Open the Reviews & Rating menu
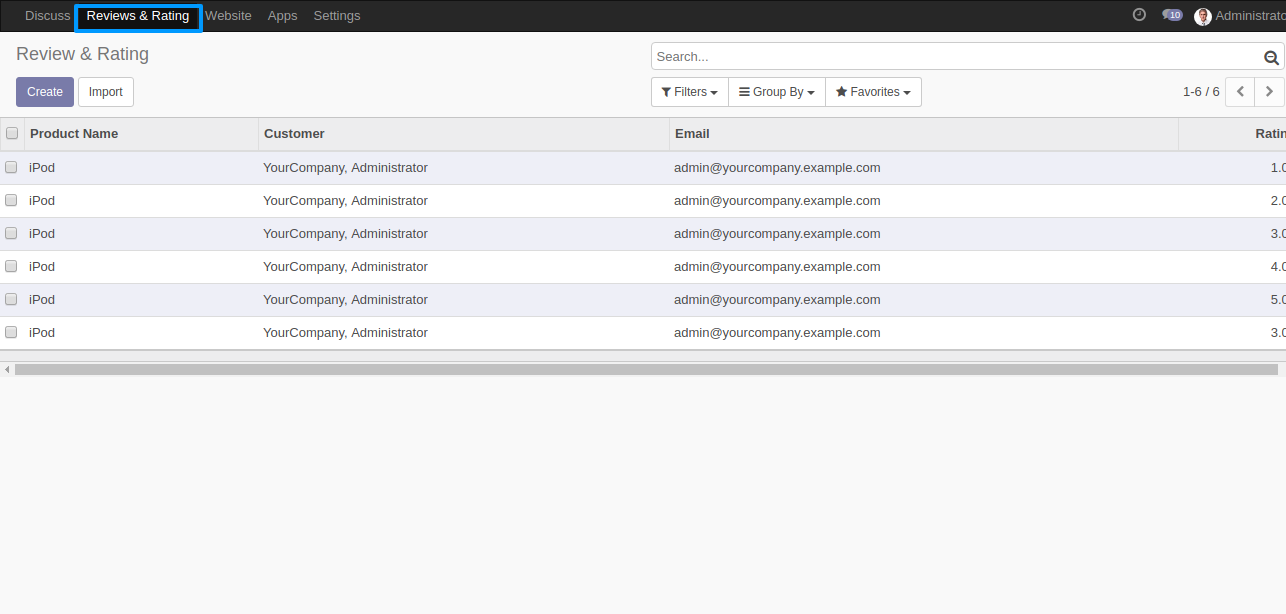 [x=138, y=16]
